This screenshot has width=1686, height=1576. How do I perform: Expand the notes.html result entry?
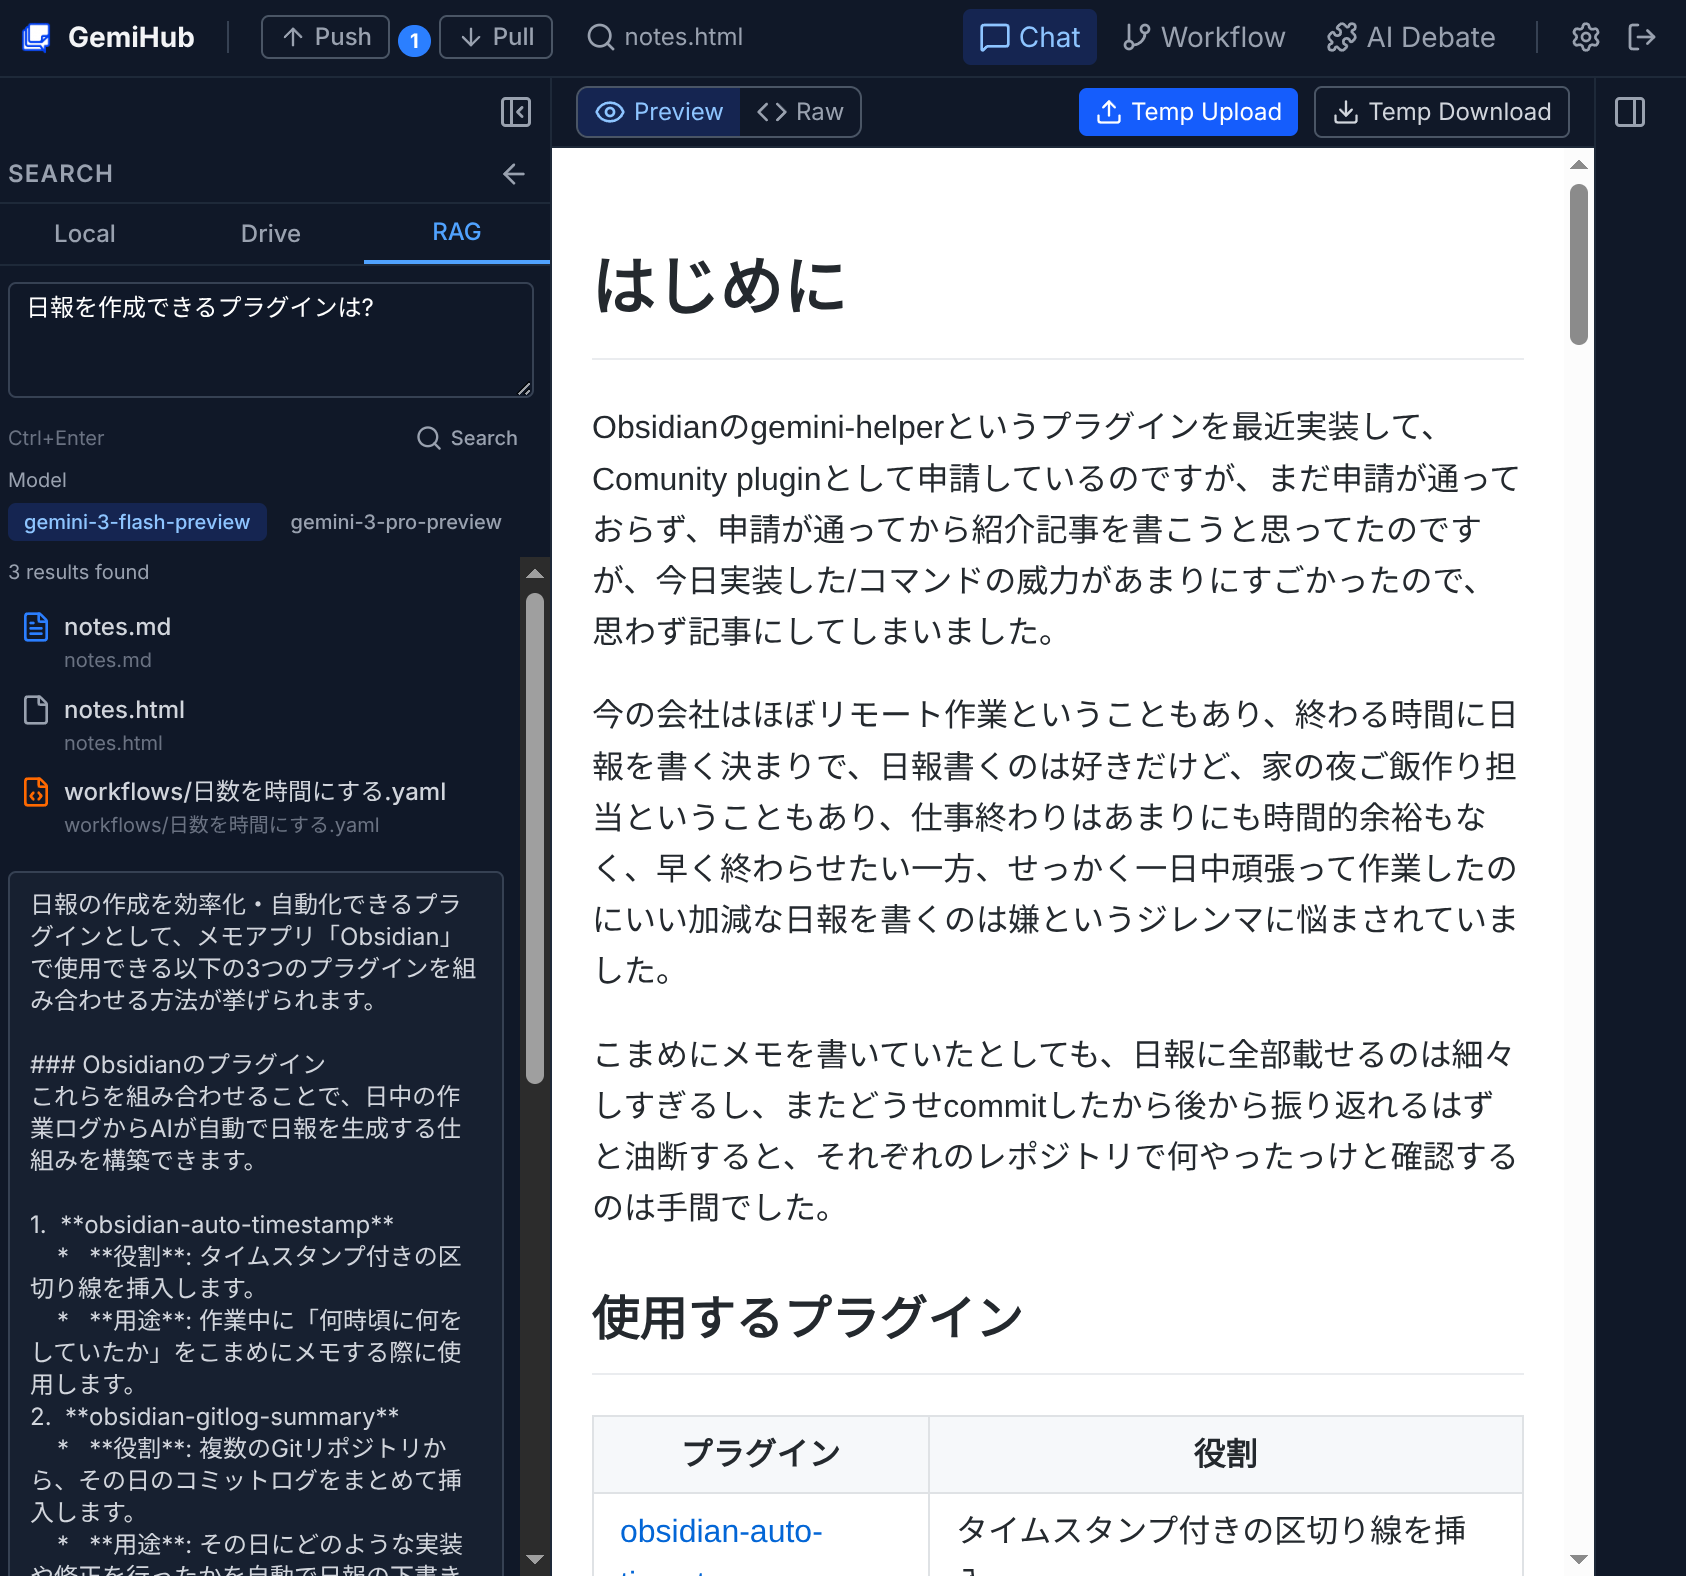[x=124, y=710]
